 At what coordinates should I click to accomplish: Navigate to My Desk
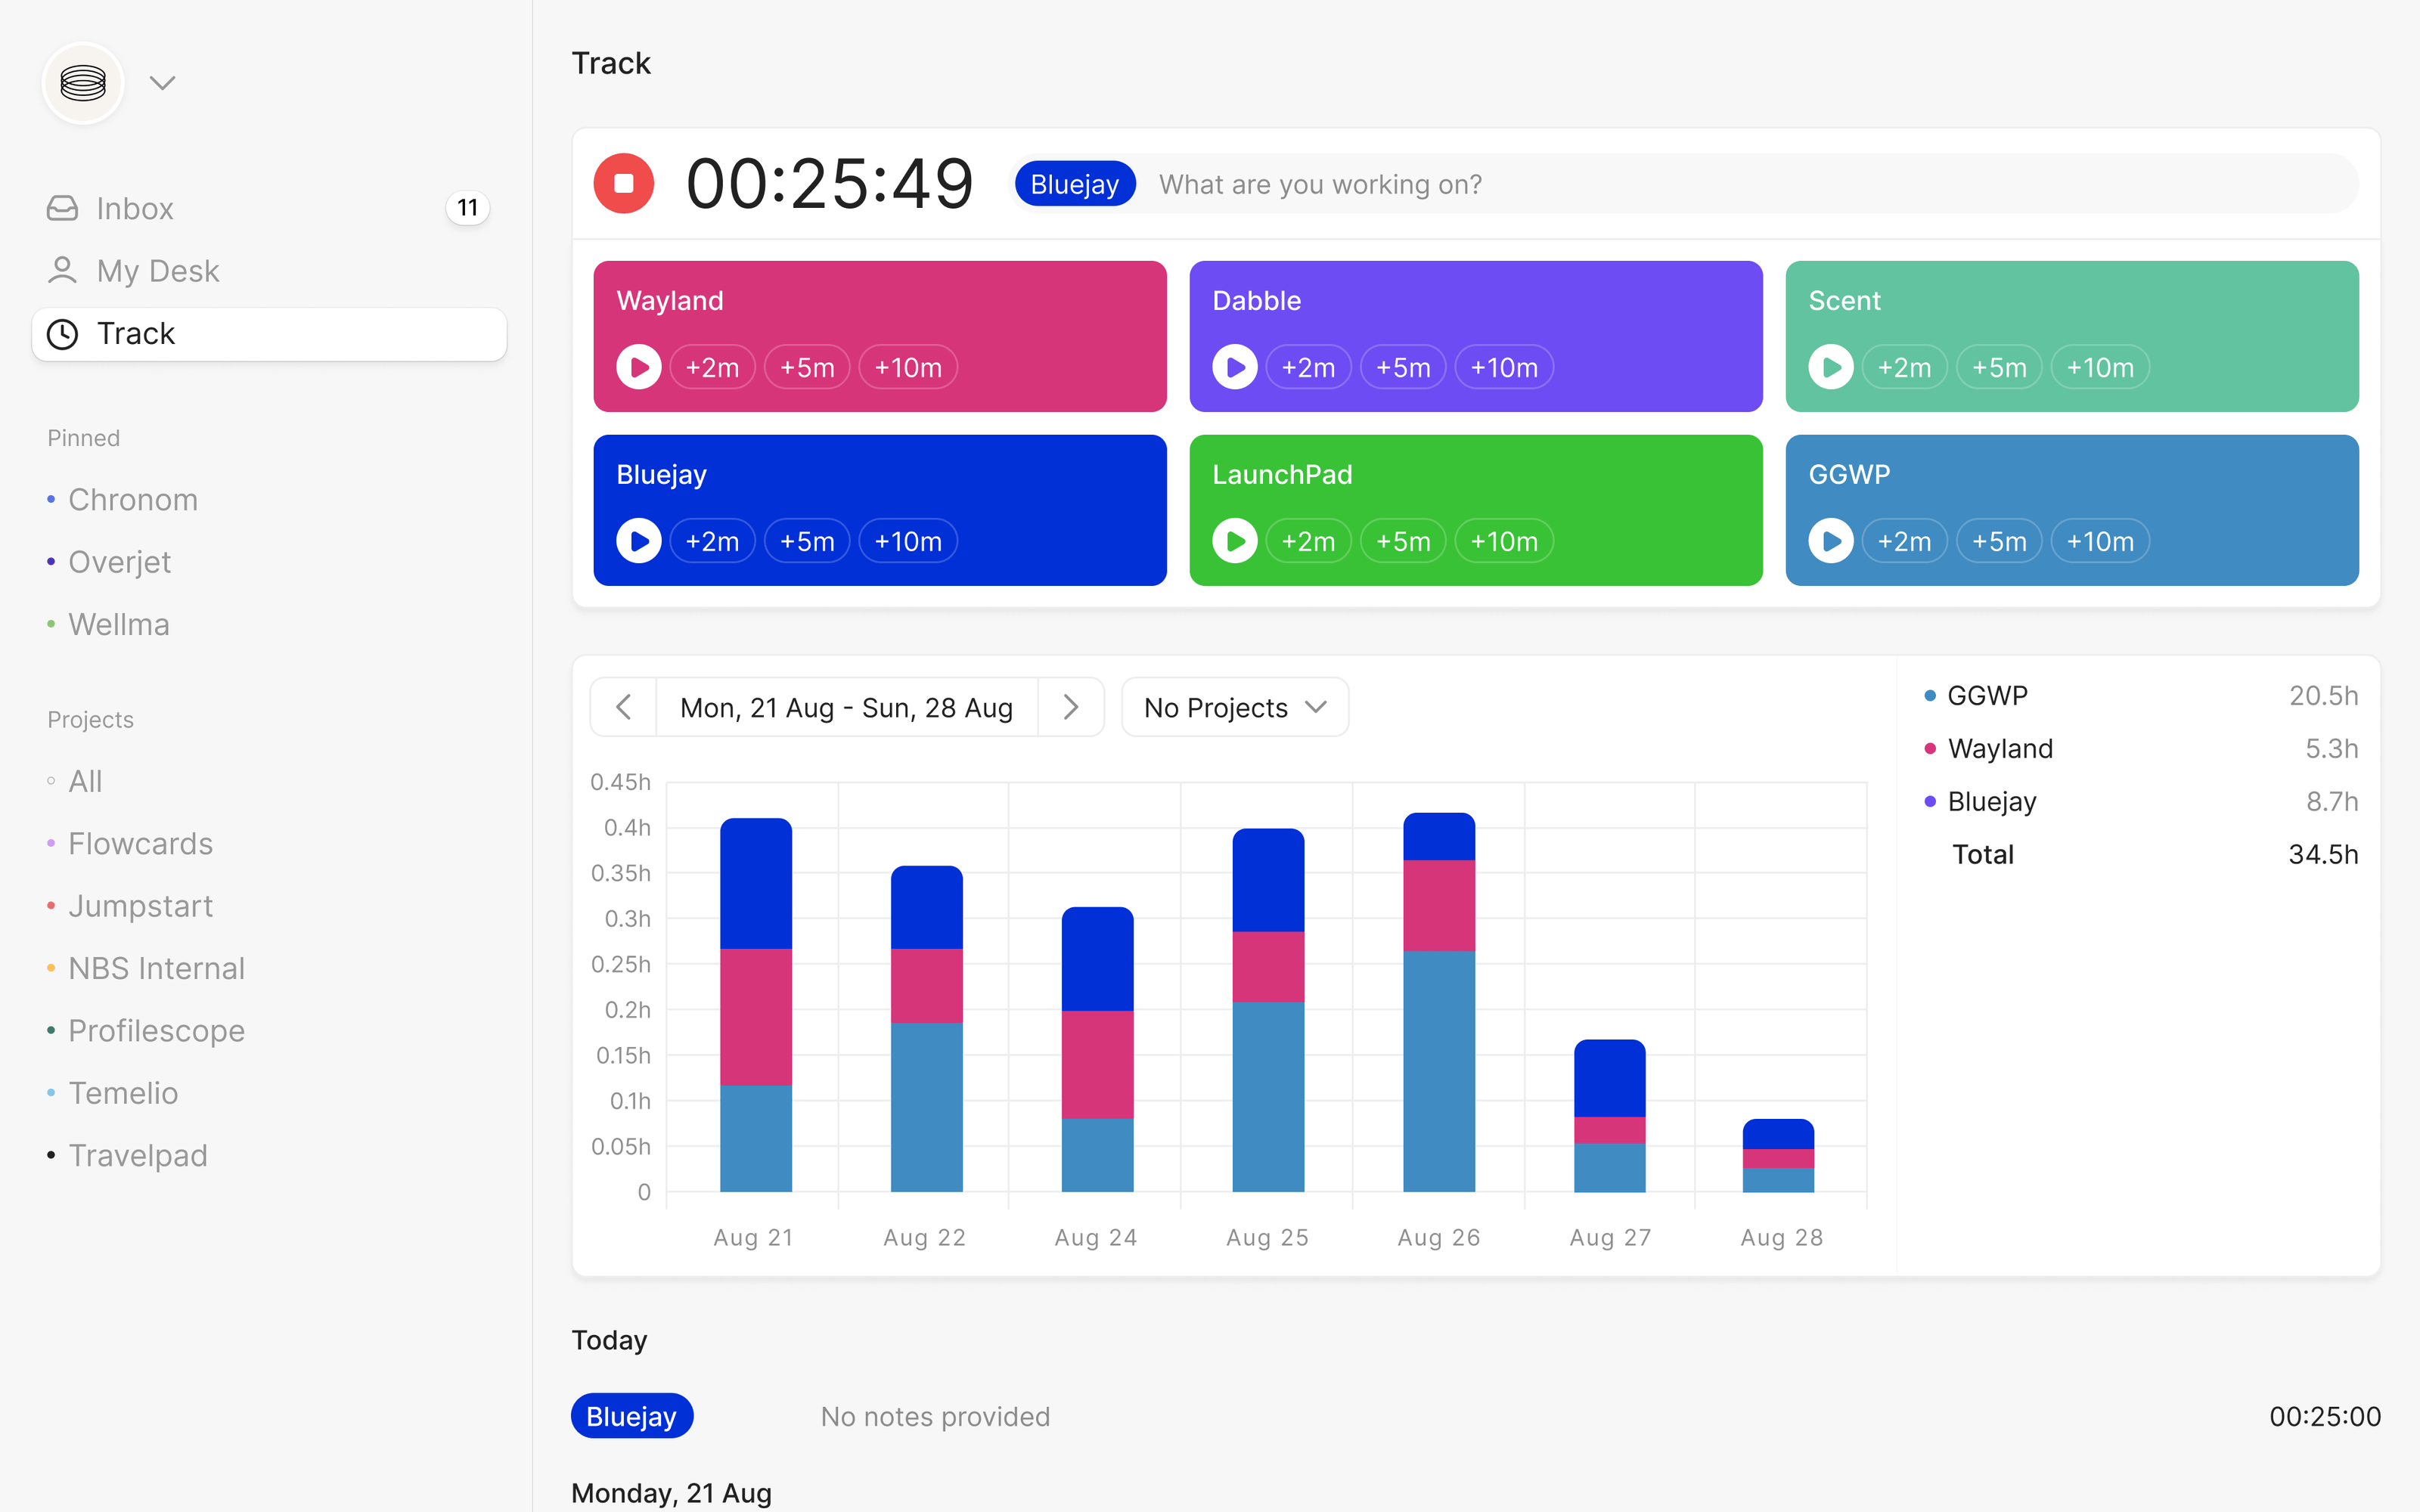click(157, 270)
